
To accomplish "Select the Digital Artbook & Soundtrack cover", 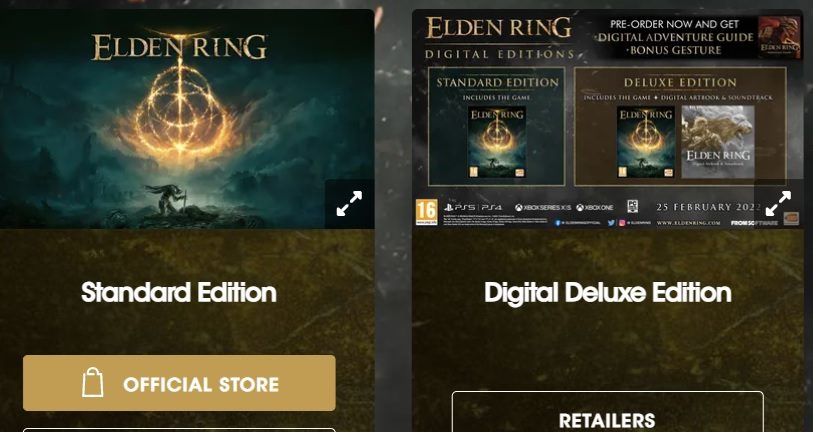I will coord(718,142).
